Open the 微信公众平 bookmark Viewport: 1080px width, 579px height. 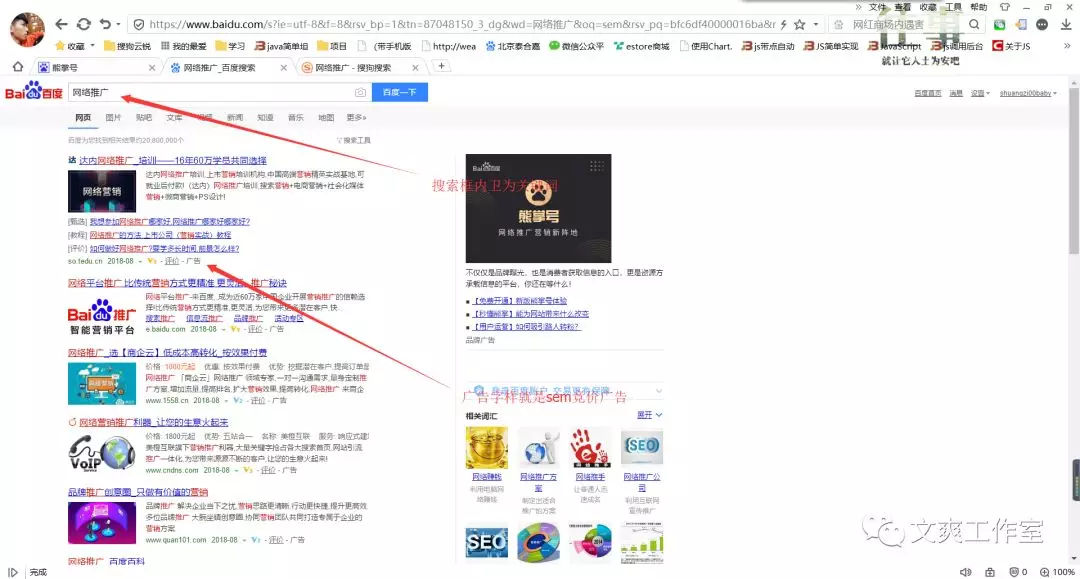577,46
